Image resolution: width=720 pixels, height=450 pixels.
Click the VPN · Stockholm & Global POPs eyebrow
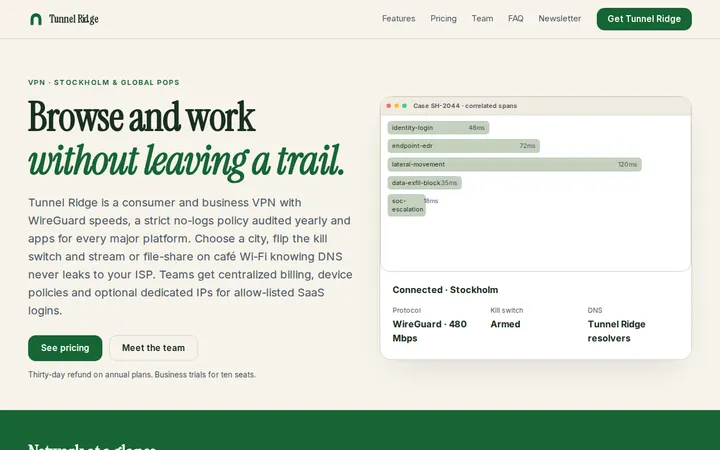coord(104,83)
